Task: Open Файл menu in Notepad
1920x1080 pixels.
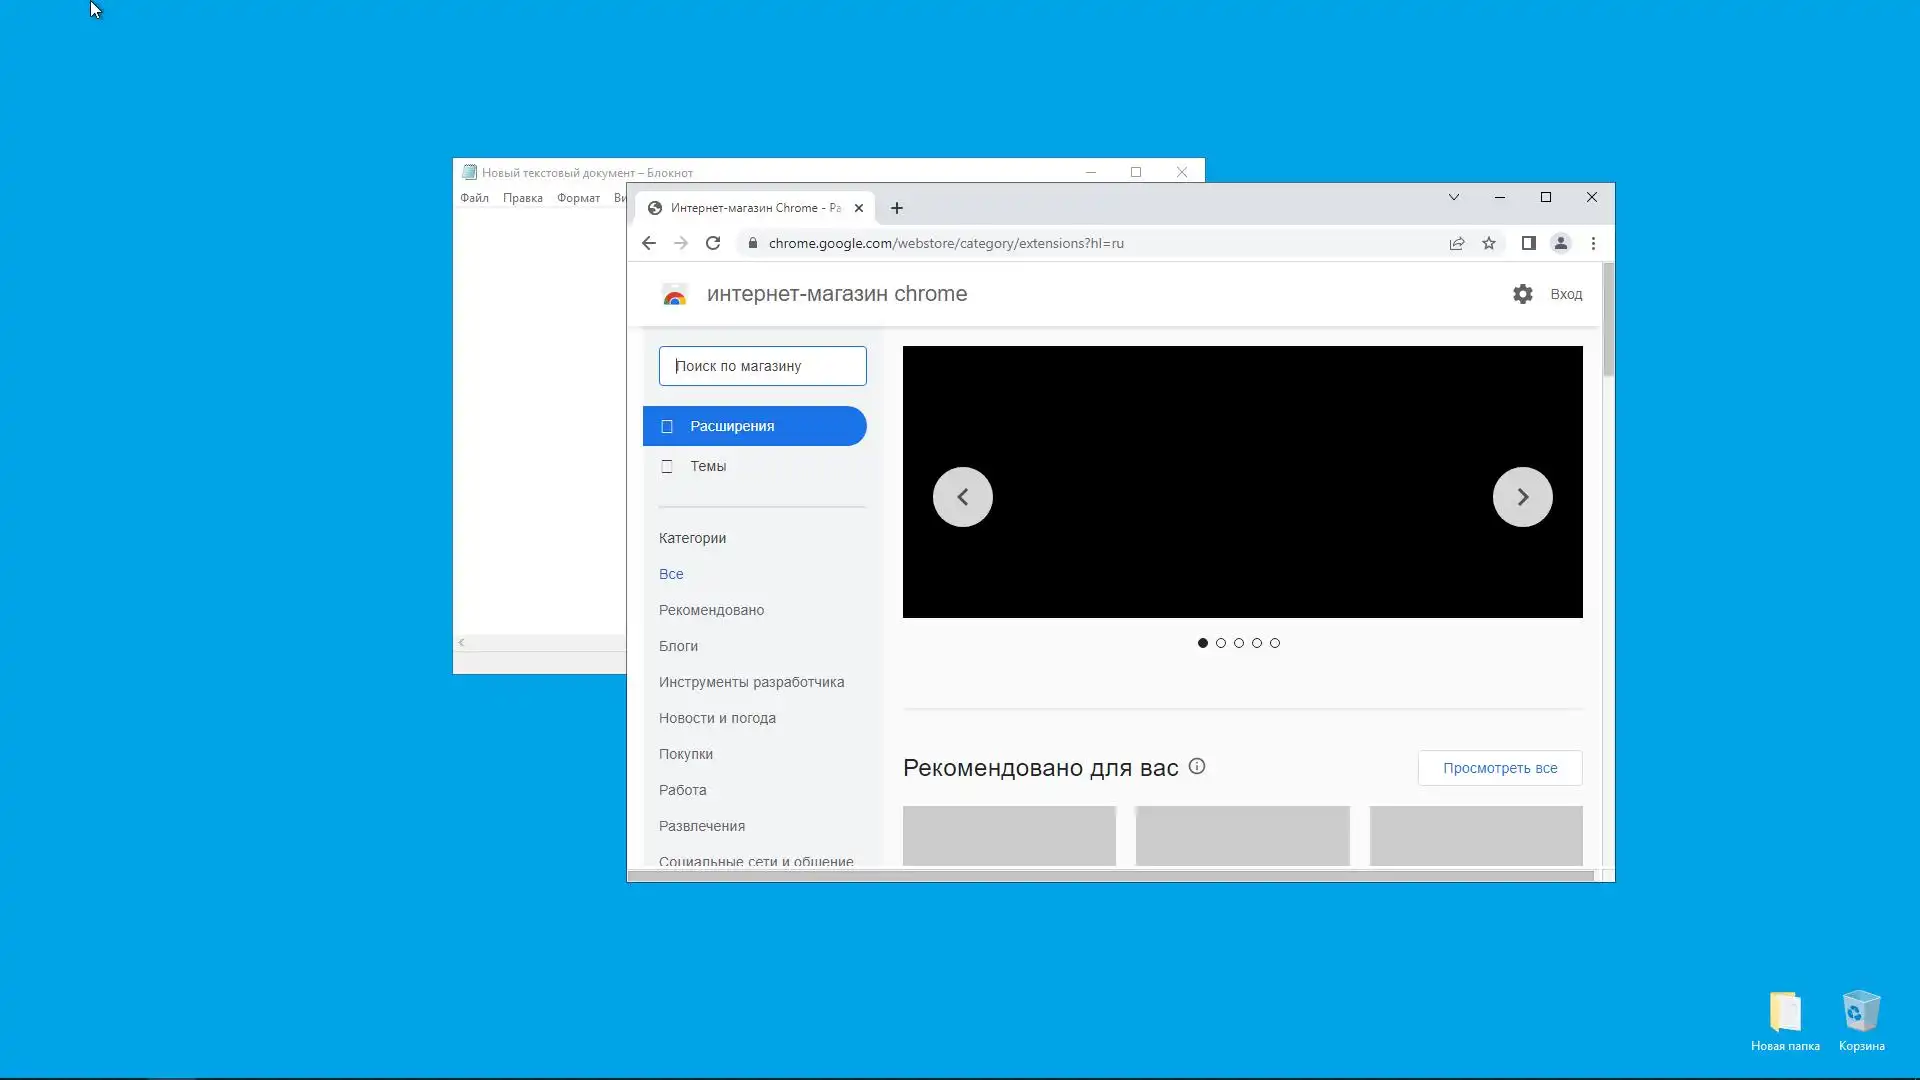Action: [474, 198]
